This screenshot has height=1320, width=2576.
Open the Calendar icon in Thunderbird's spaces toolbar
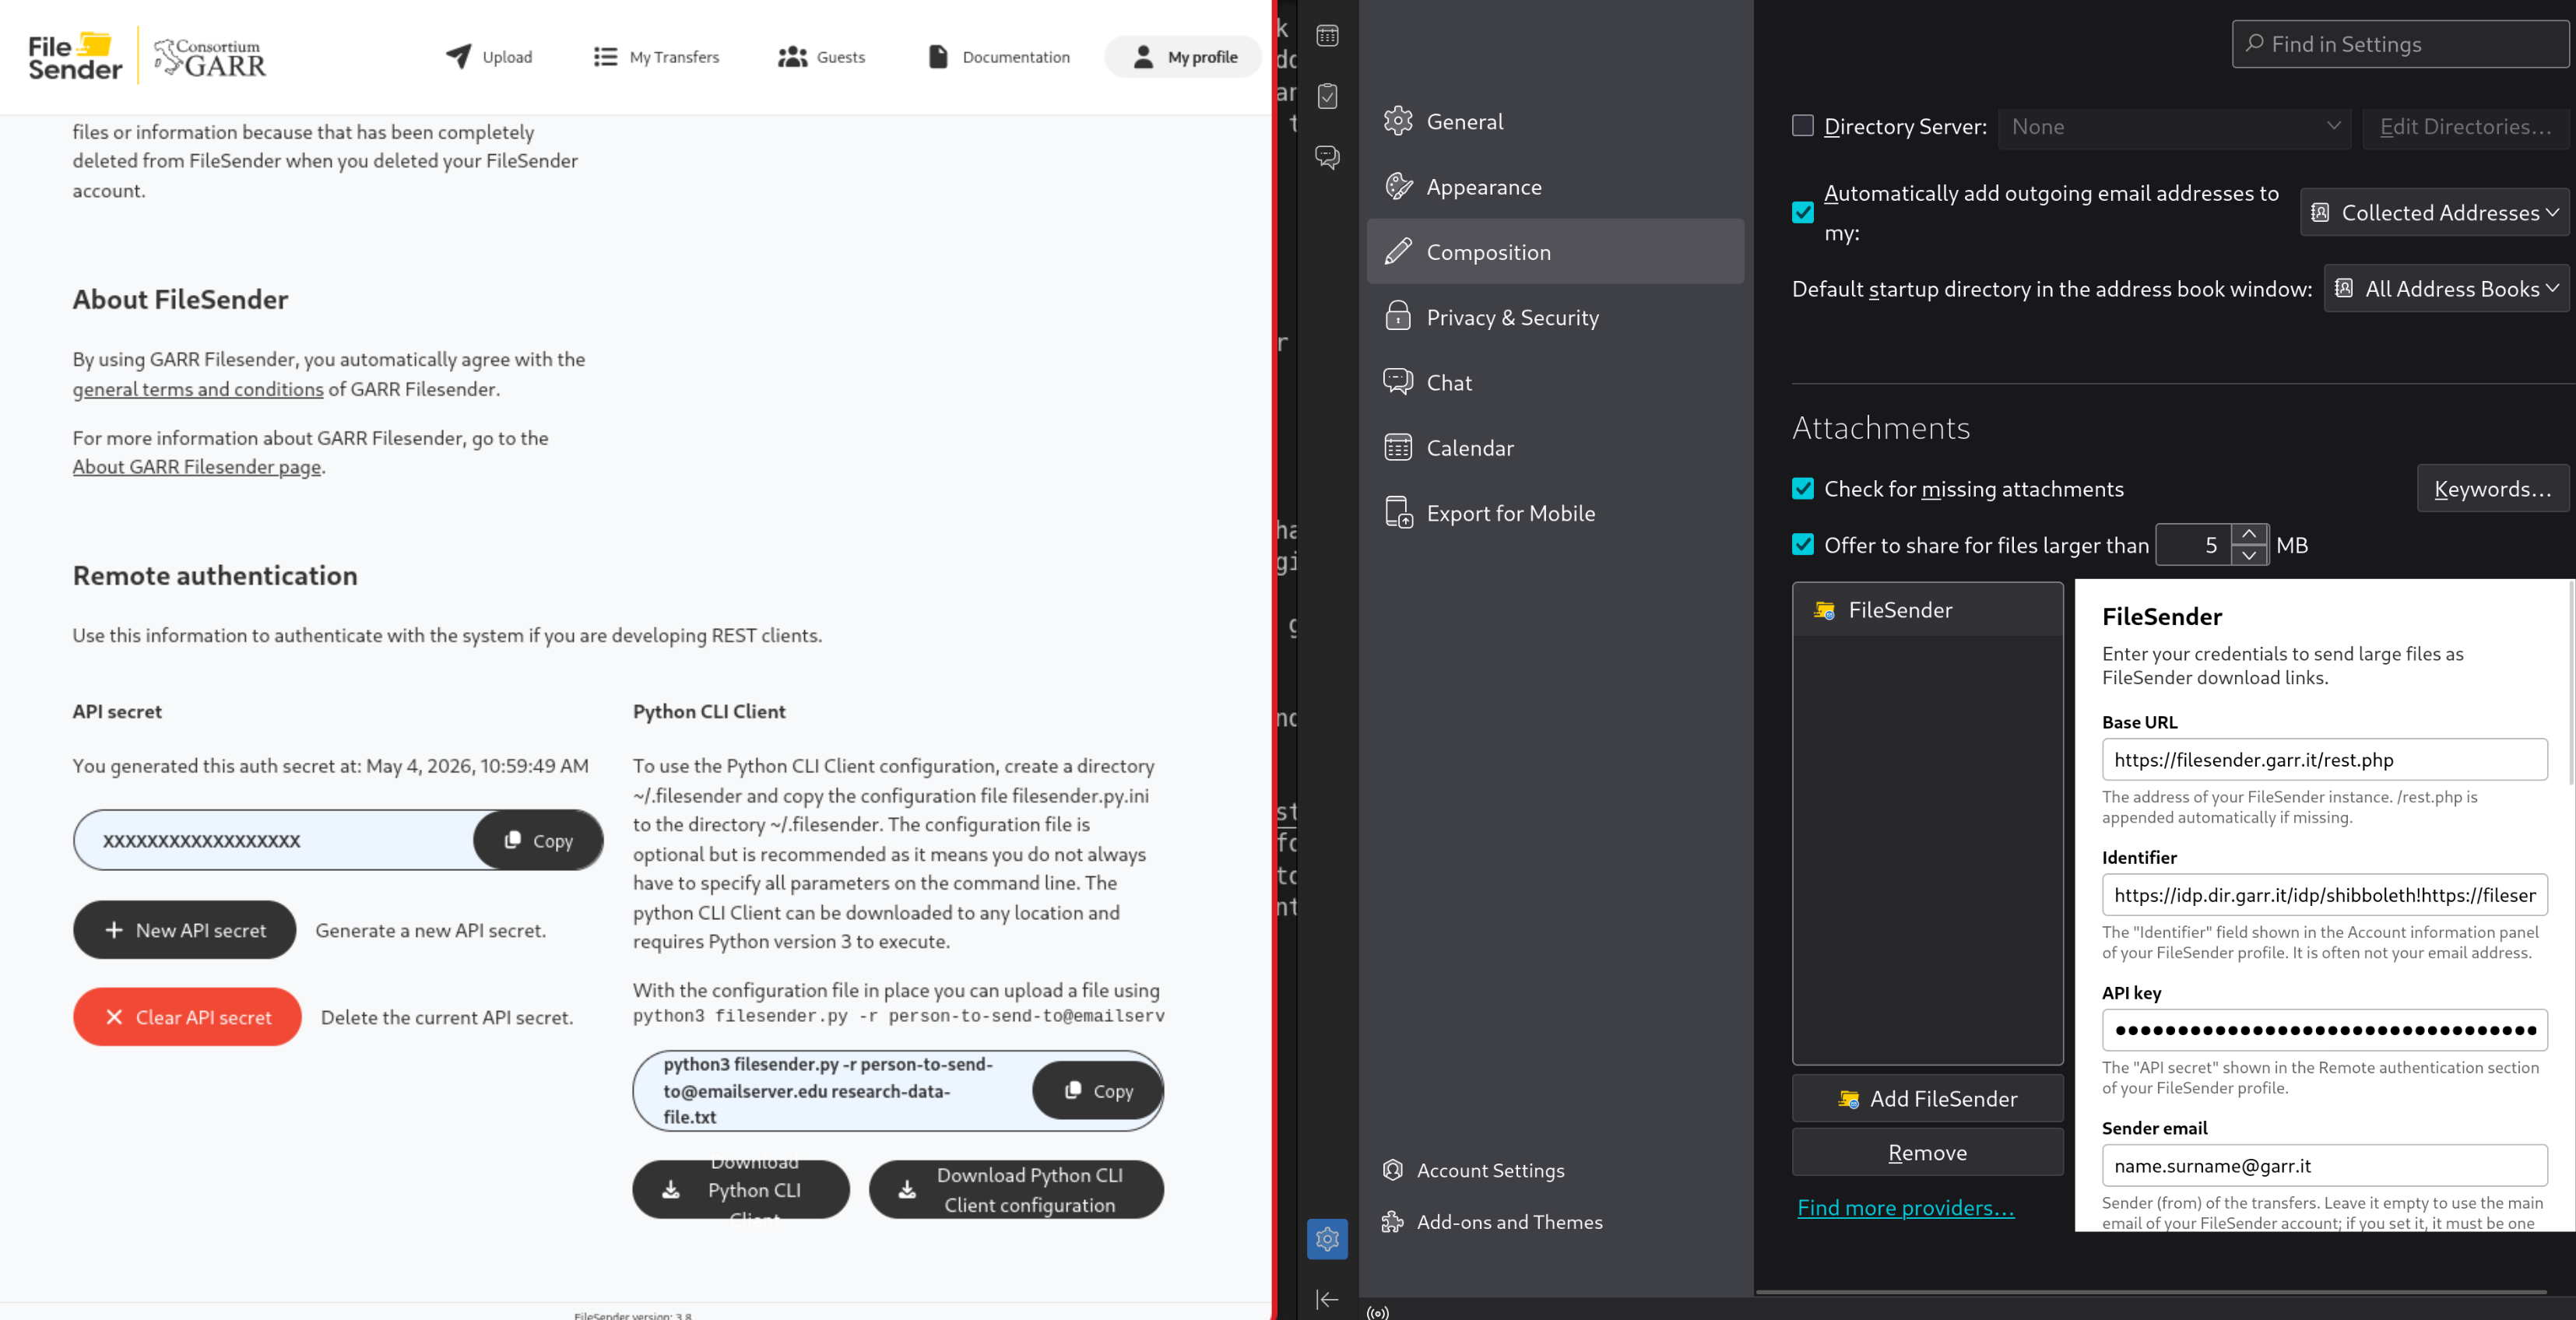tap(1327, 36)
